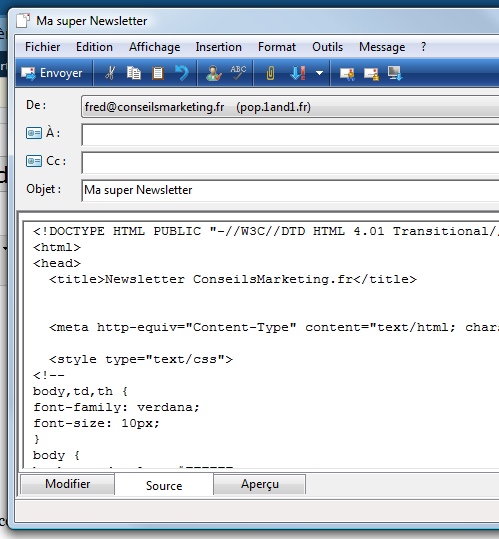This screenshot has width=499, height=539.
Task: Click the meta http-equiv line
Action: pyautogui.click(x=274, y=327)
